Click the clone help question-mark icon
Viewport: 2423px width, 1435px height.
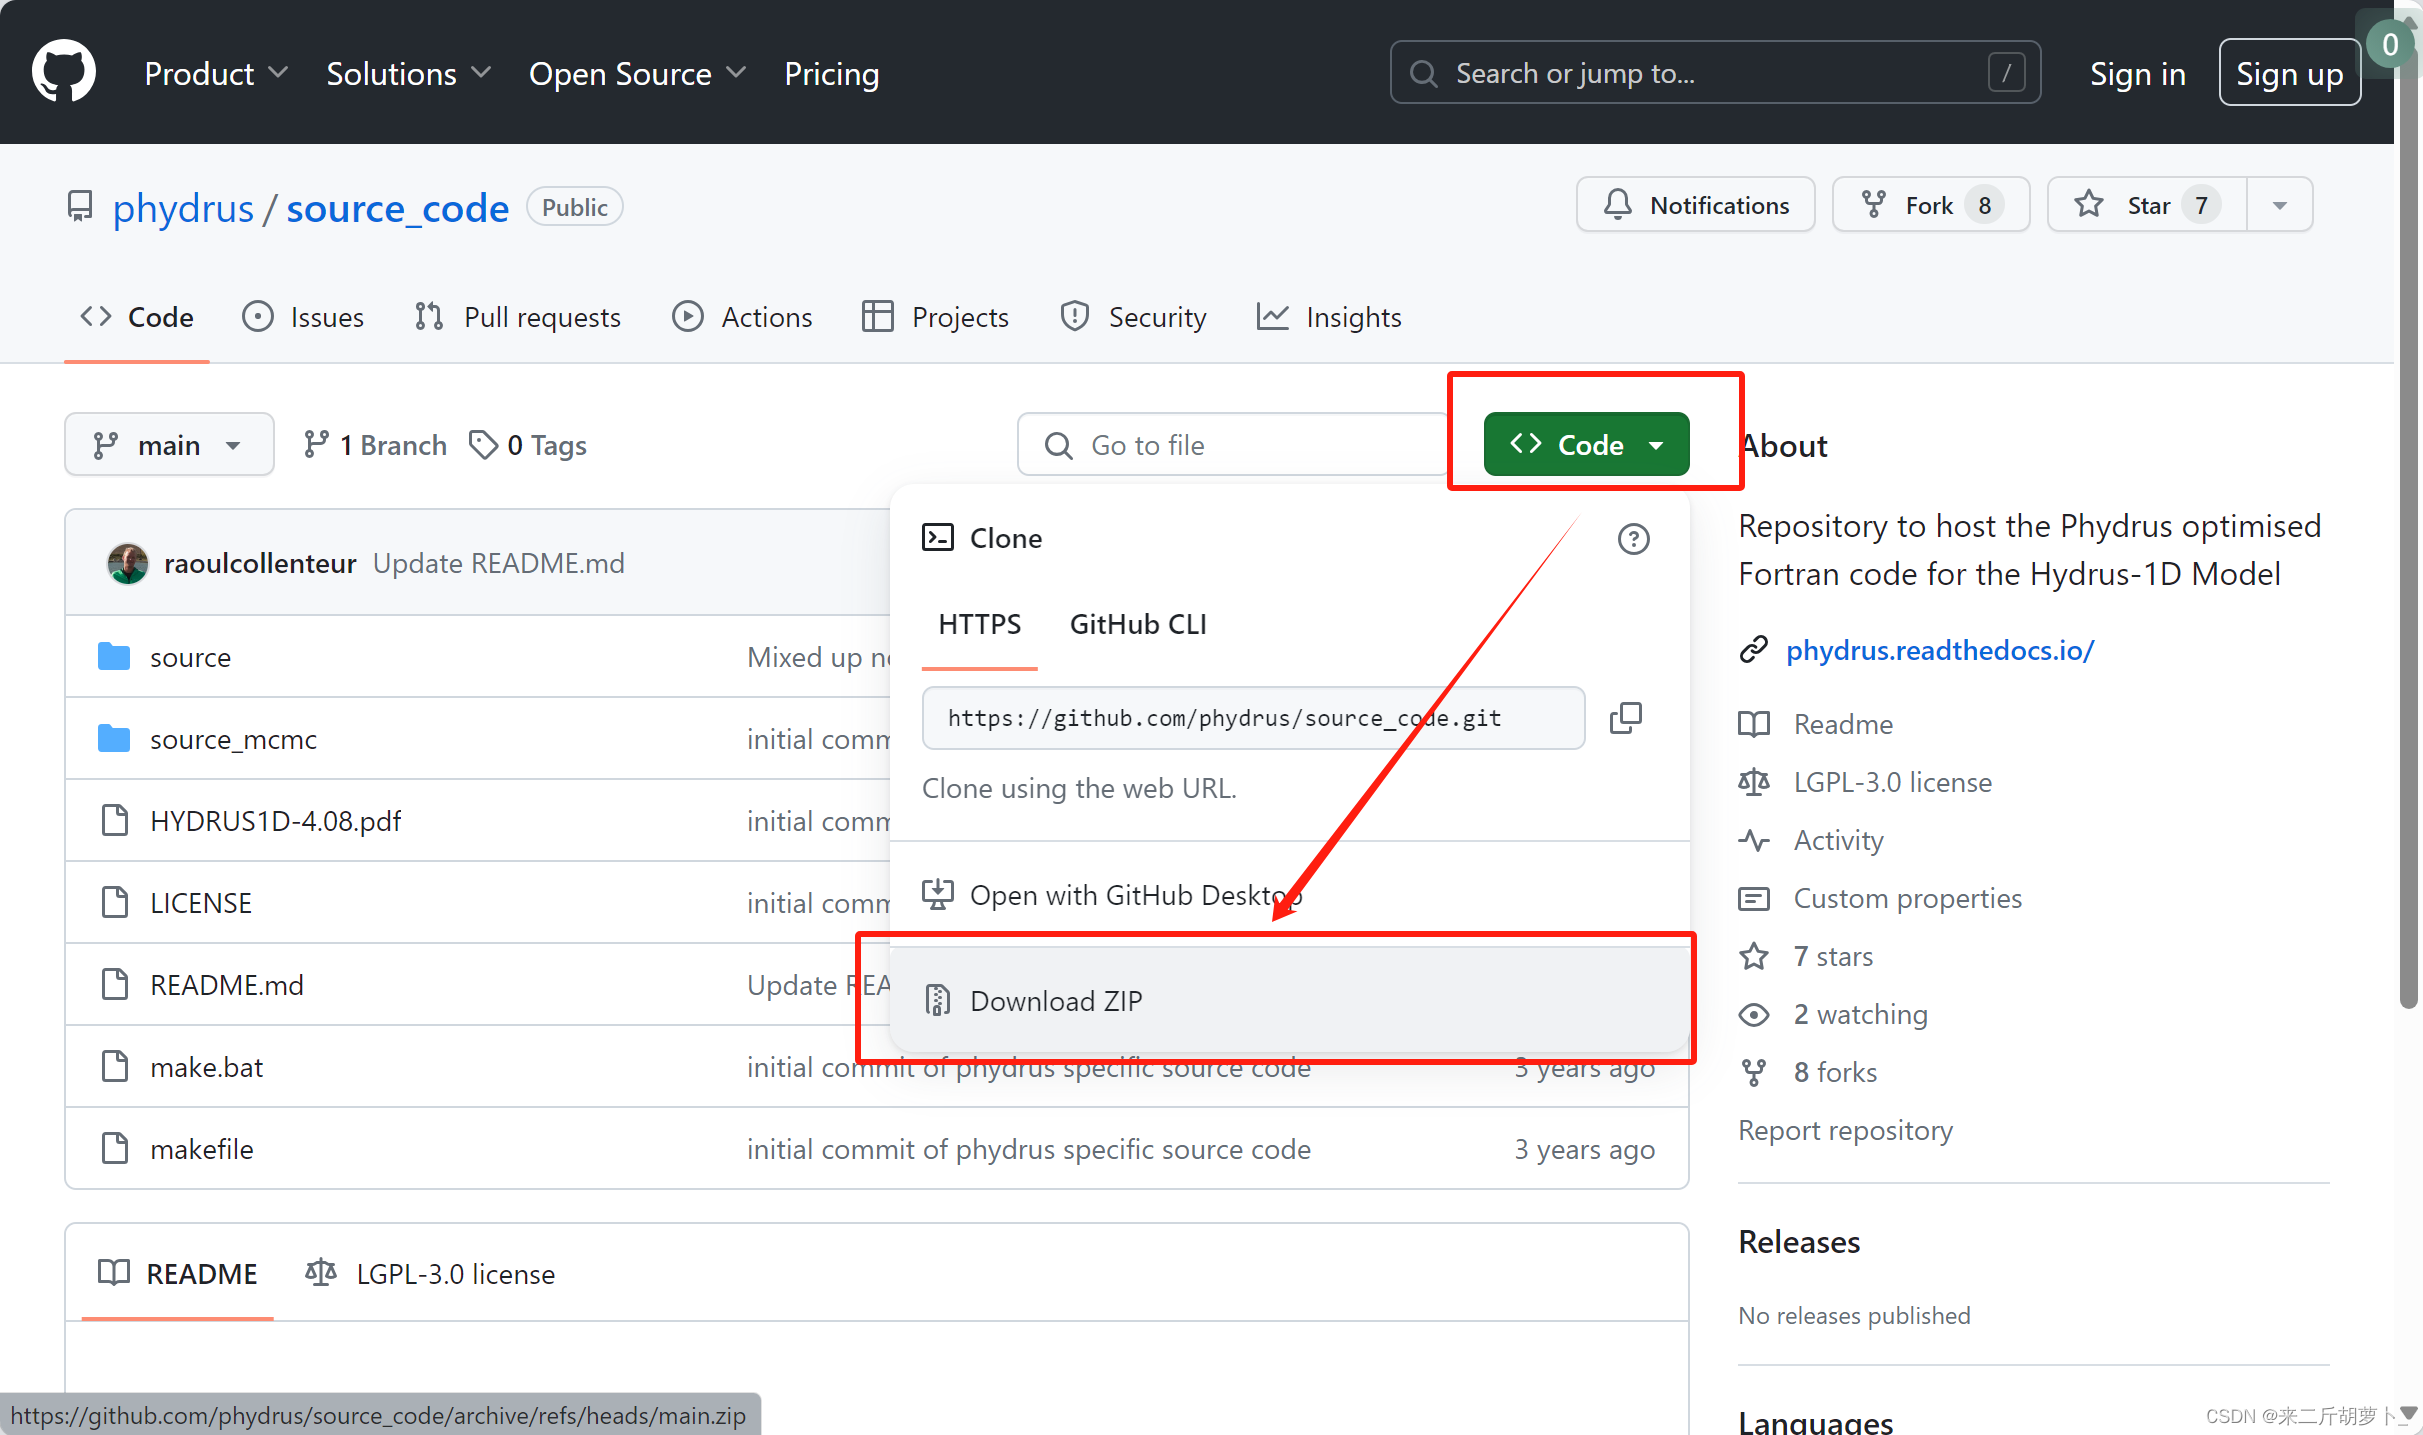click(x=1633, y=539)
